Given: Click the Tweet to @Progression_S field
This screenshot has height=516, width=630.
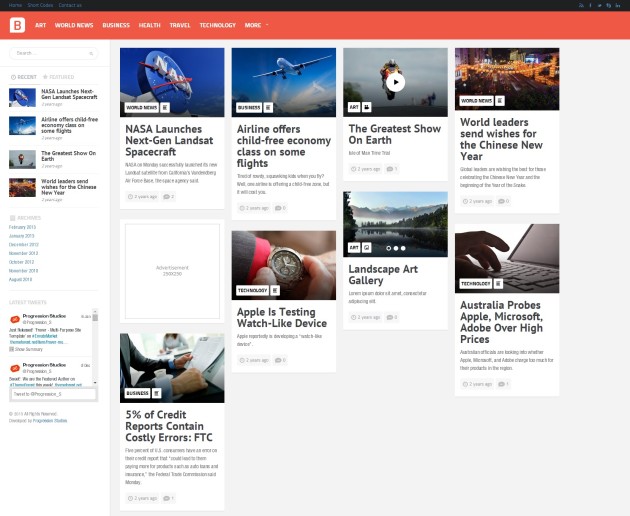Looking at the screenshot, I should 53,394.
